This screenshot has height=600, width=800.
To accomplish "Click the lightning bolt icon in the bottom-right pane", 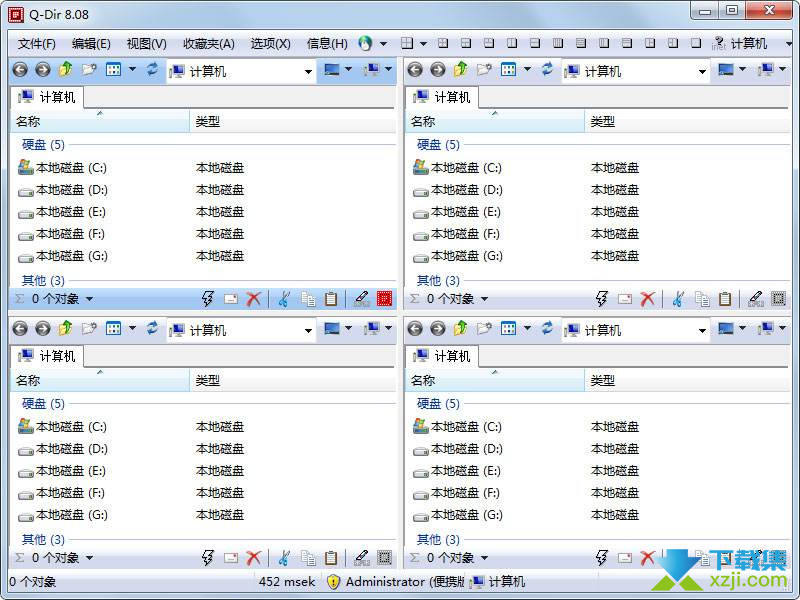I will point(602,558).
